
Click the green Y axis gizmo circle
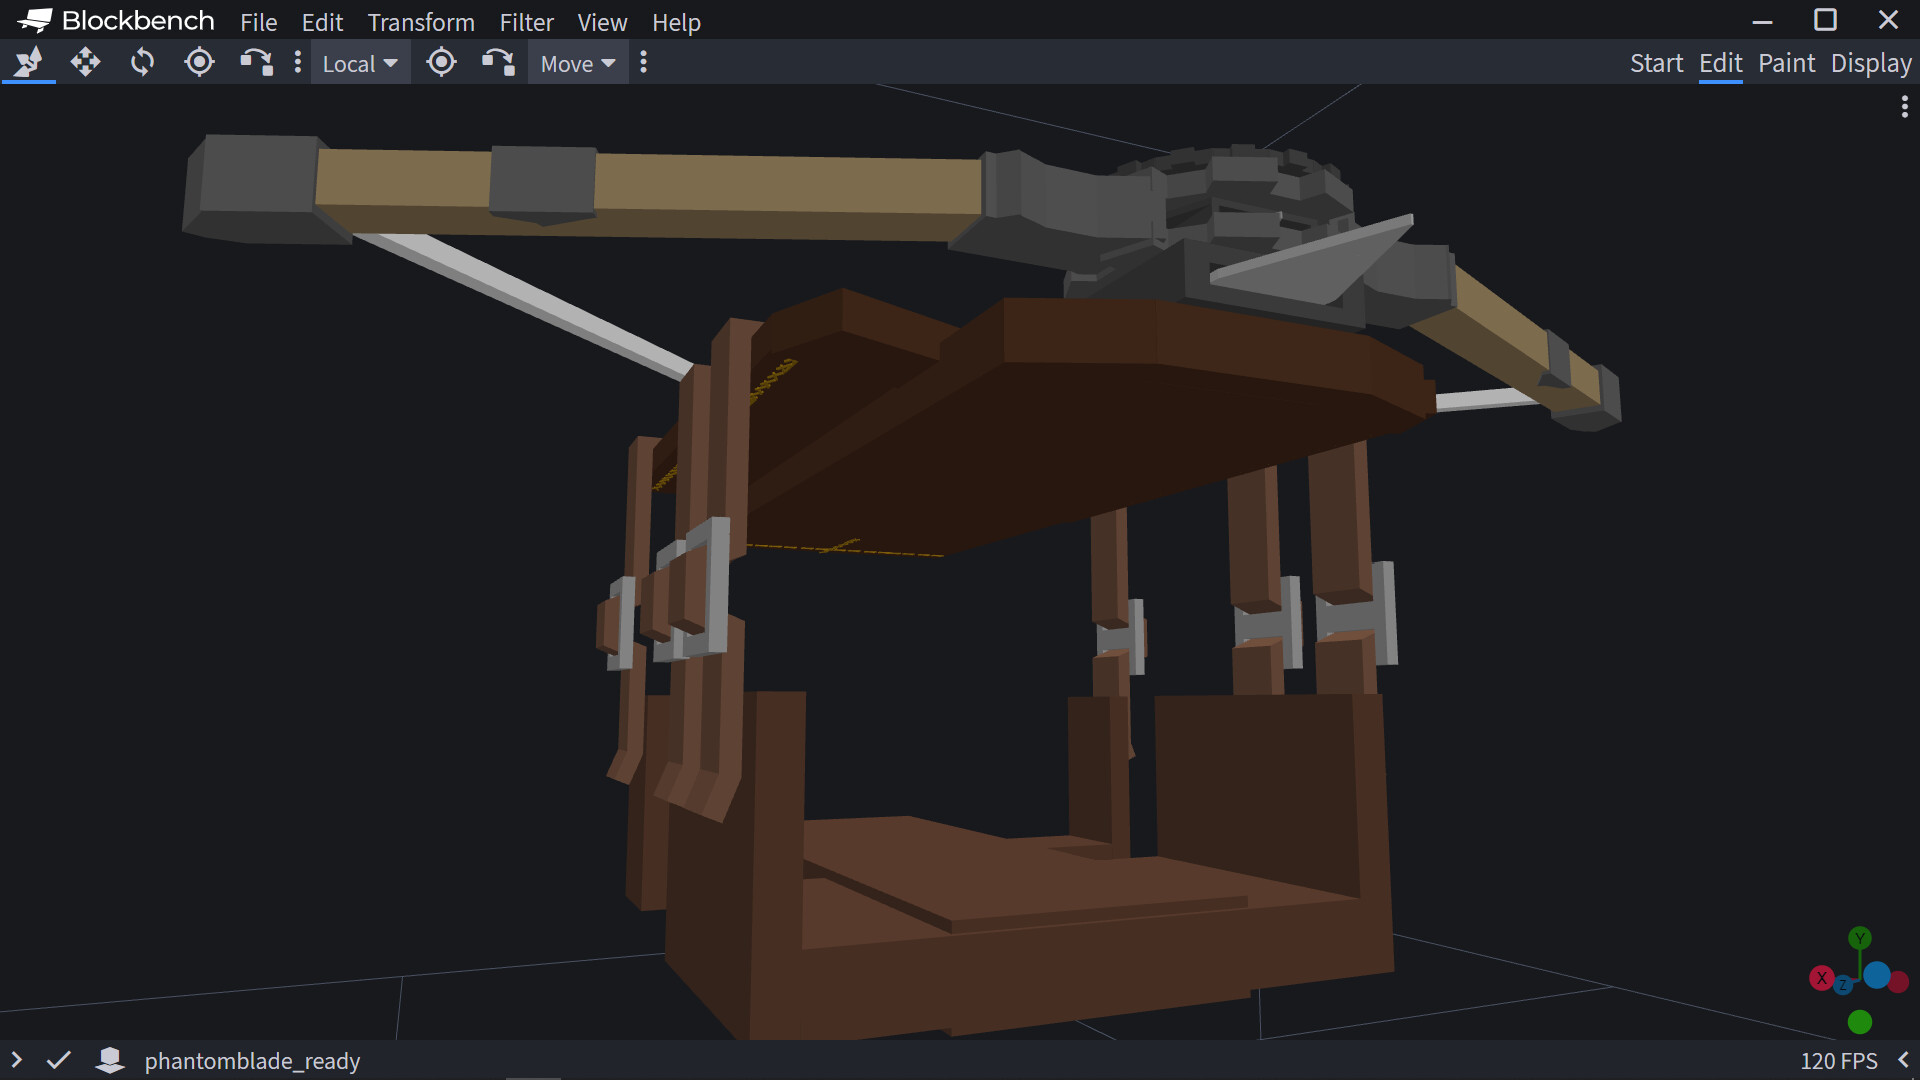pyautogui.click(x=1859, y=938)
